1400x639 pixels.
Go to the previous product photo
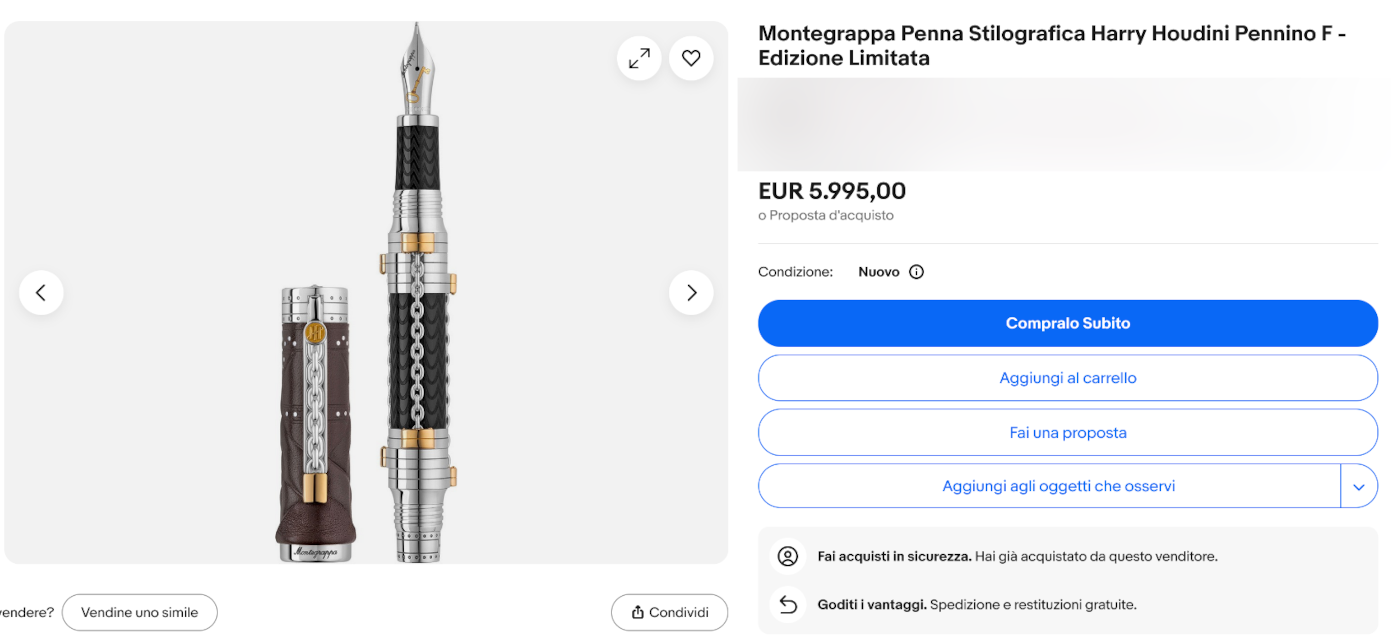click(x=41, y=293)
